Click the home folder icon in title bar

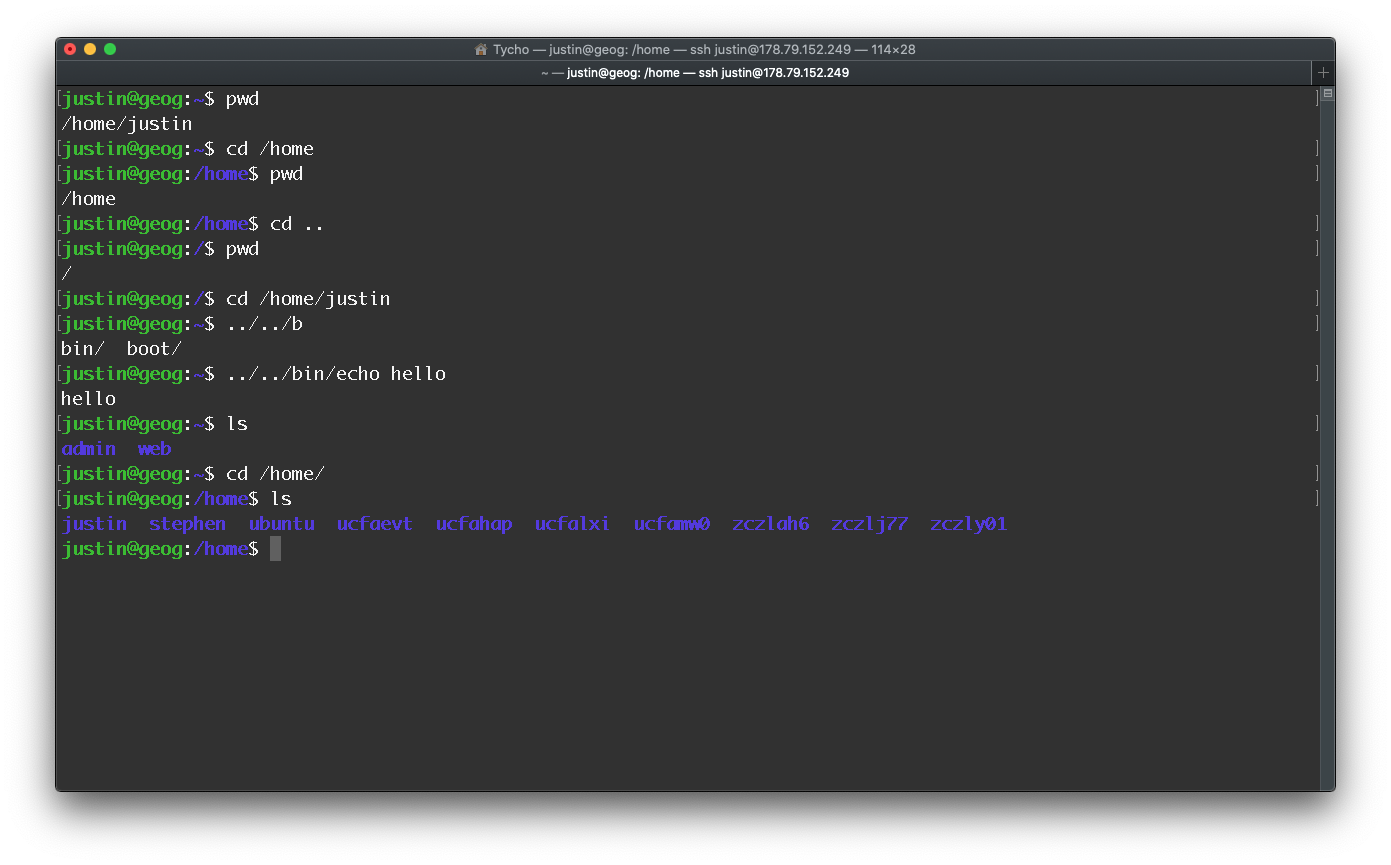tap(481, 49)
